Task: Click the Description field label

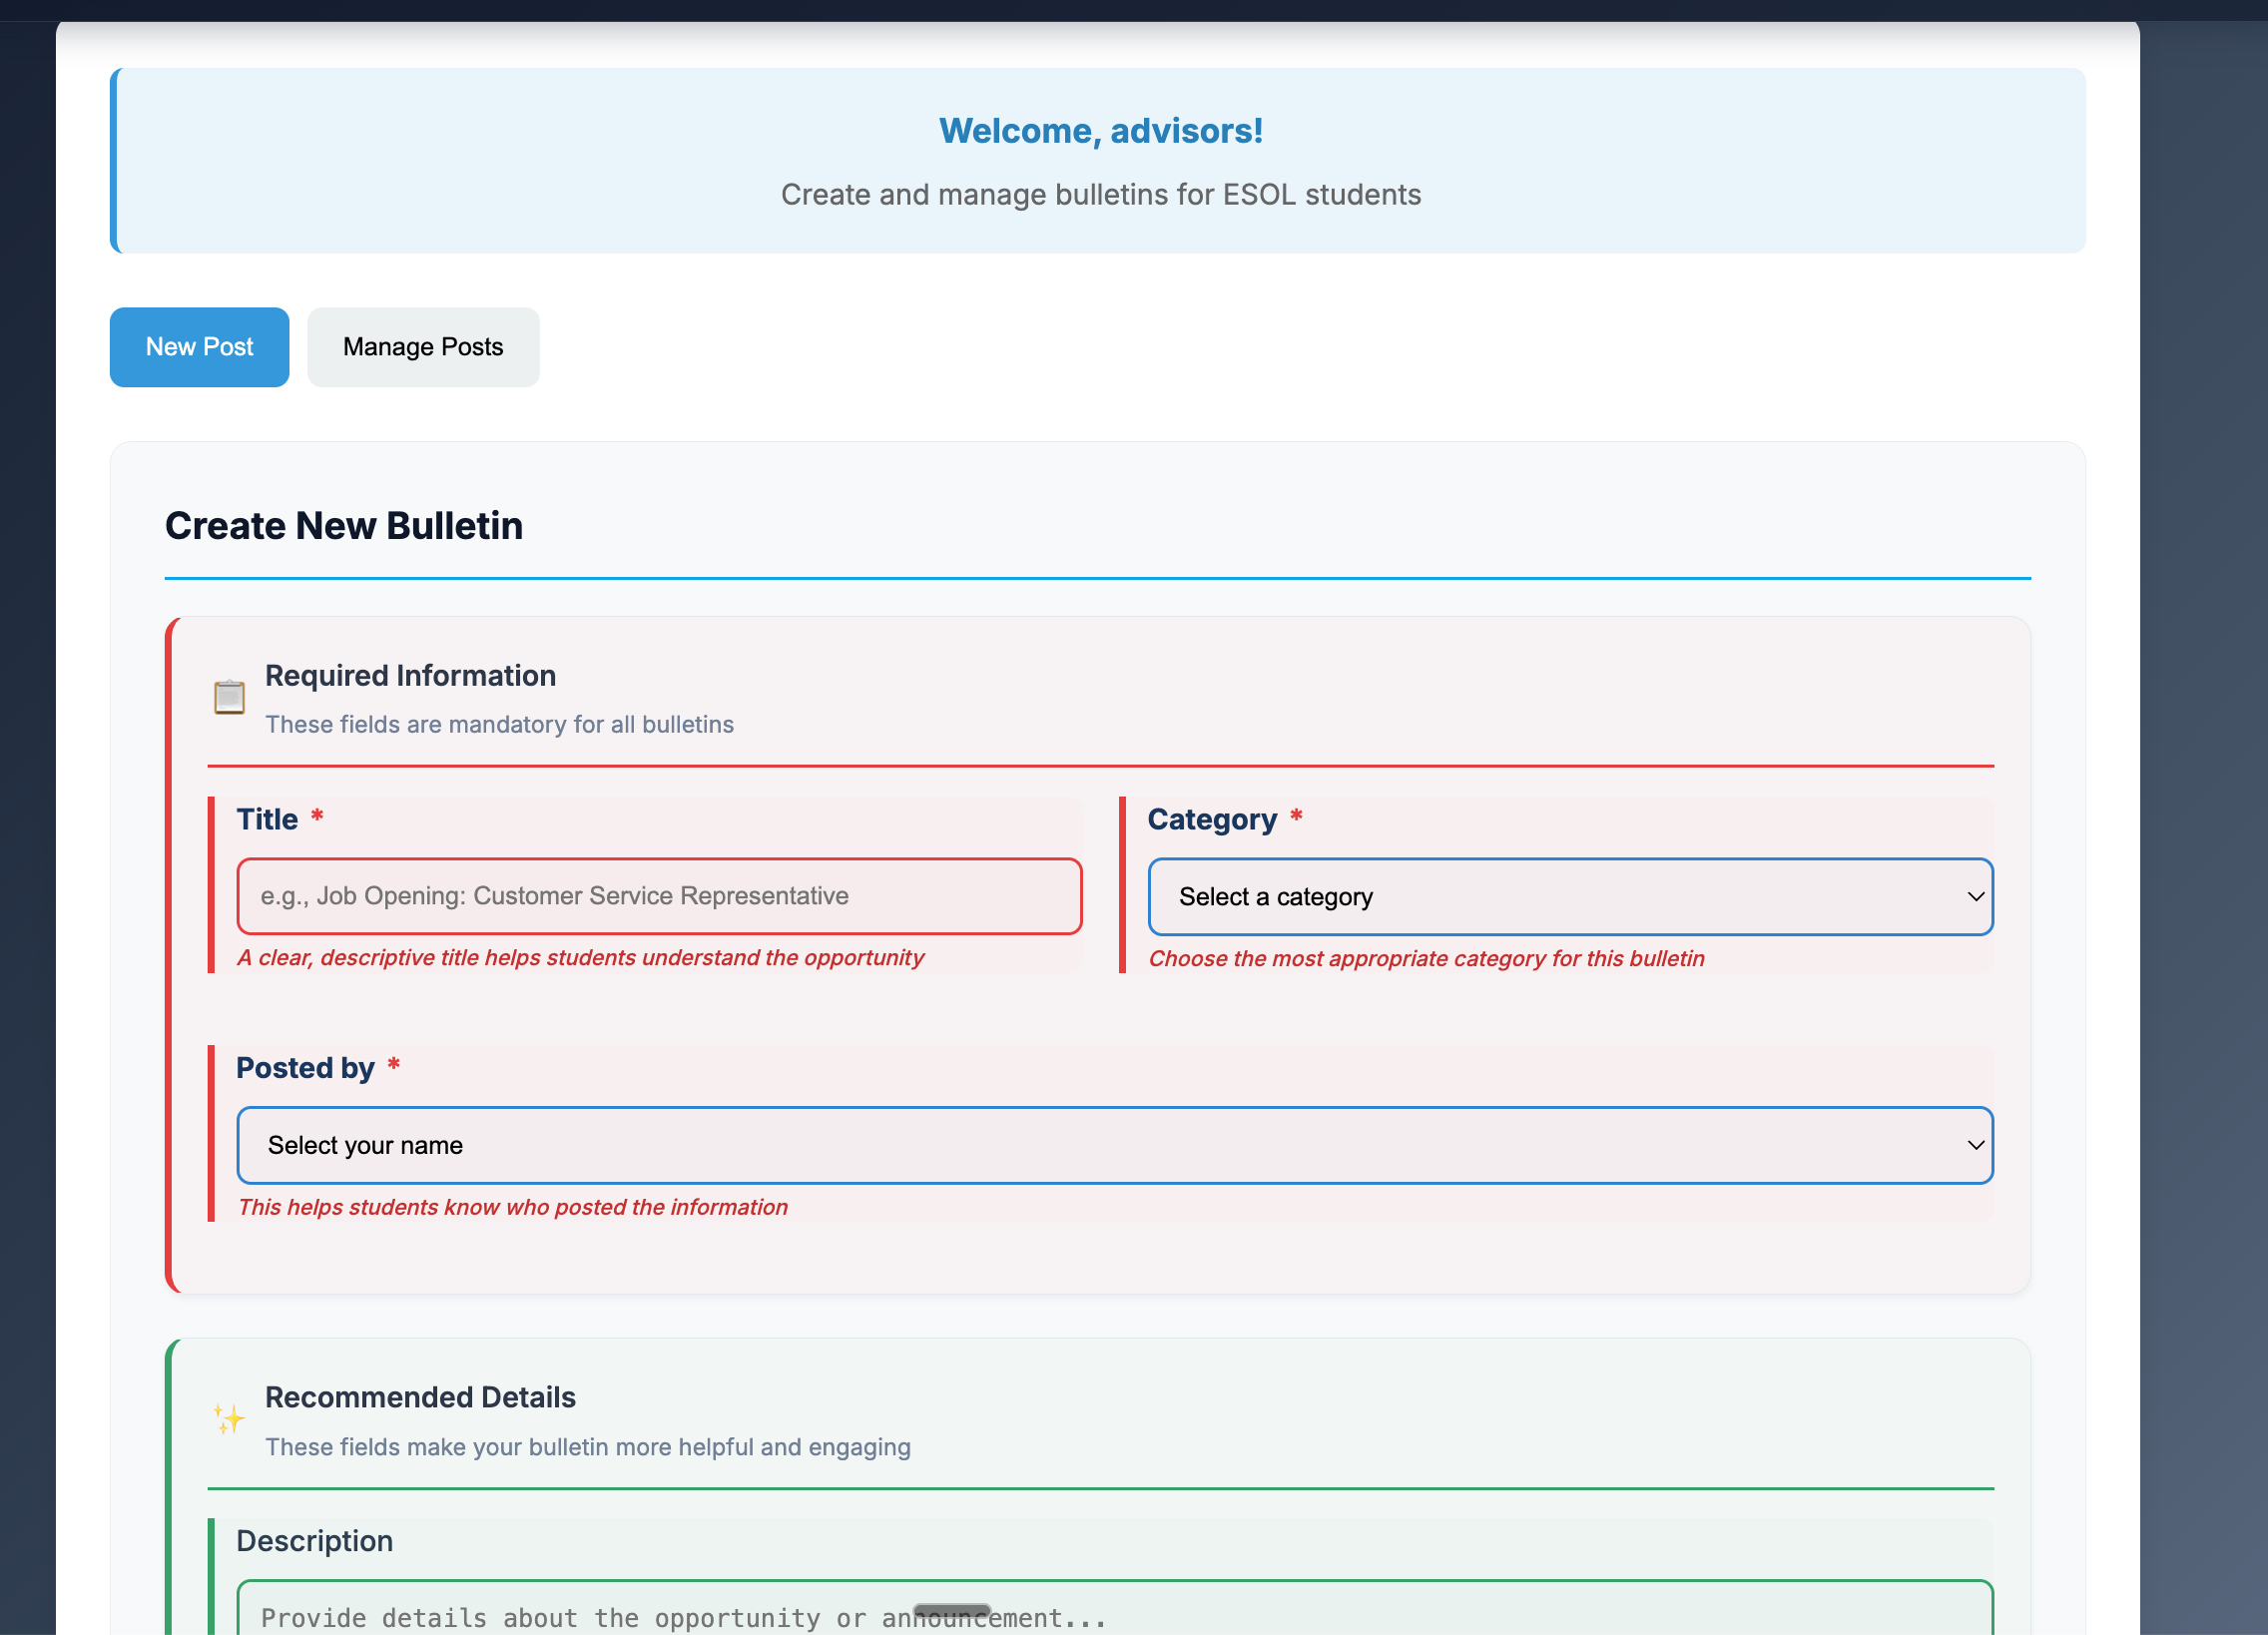Action: [x=314, y=1541]
